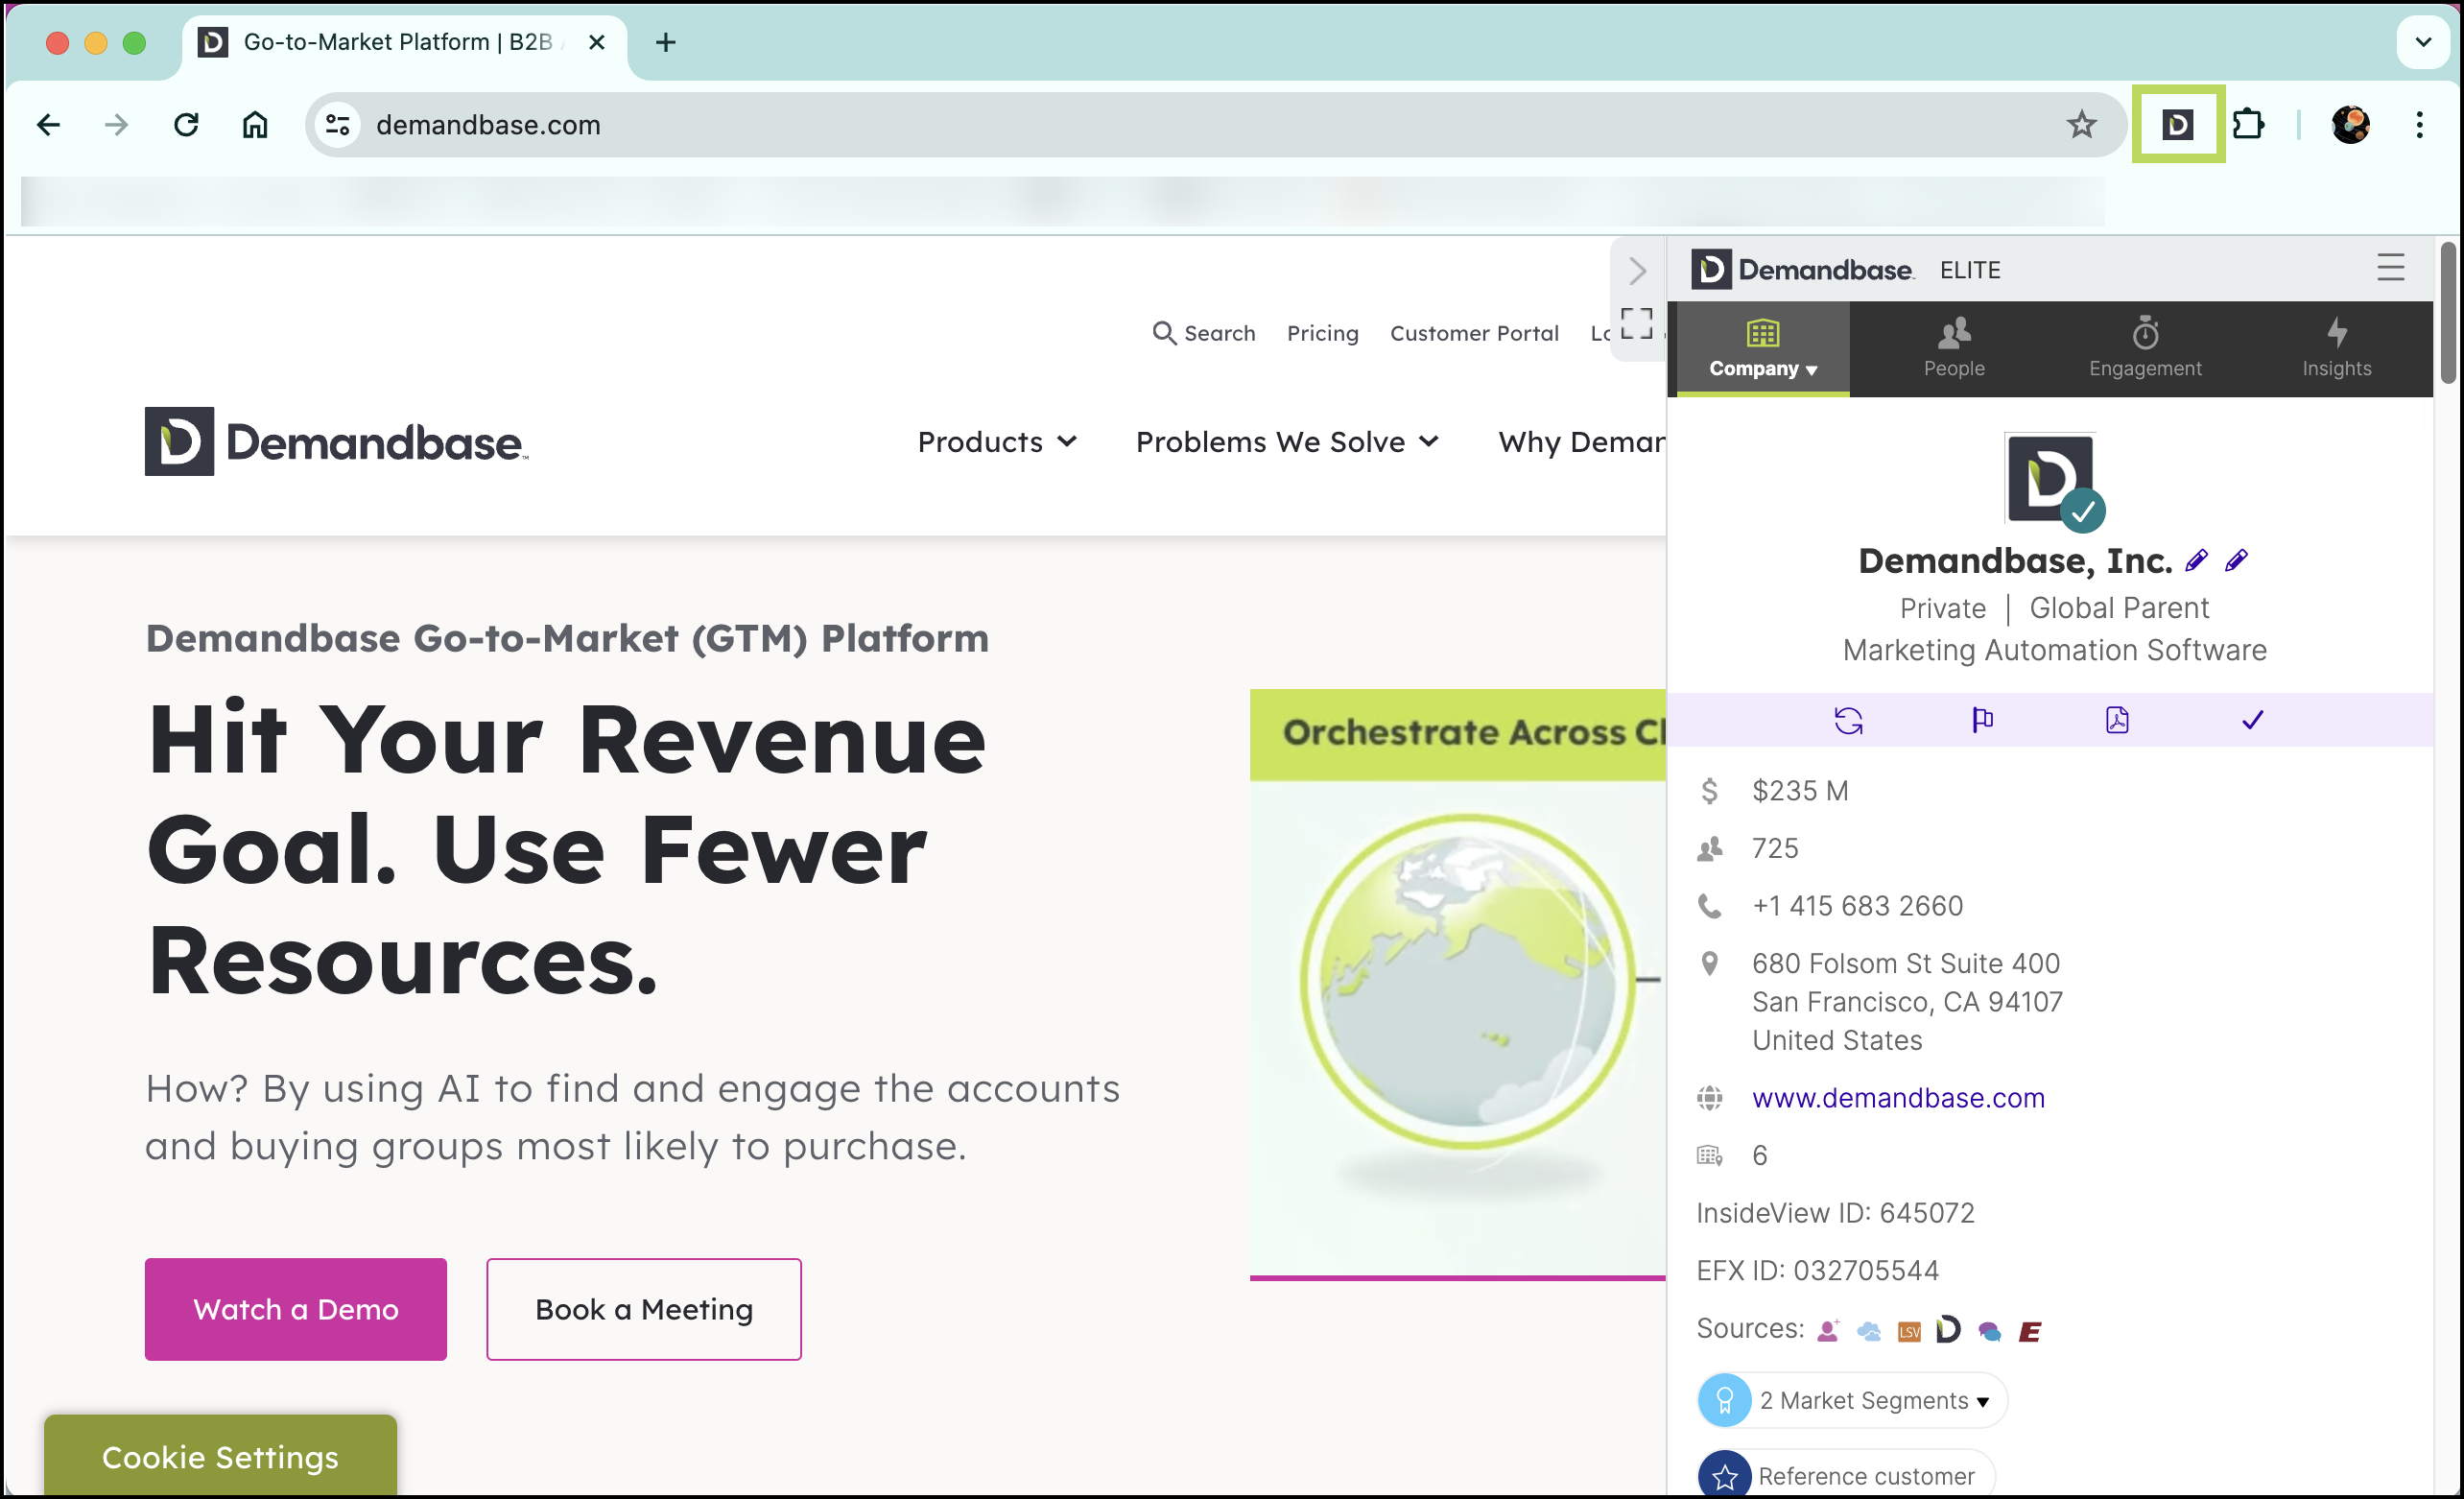
Task: Switch to the Insights tab
Action: (2336, 349)
